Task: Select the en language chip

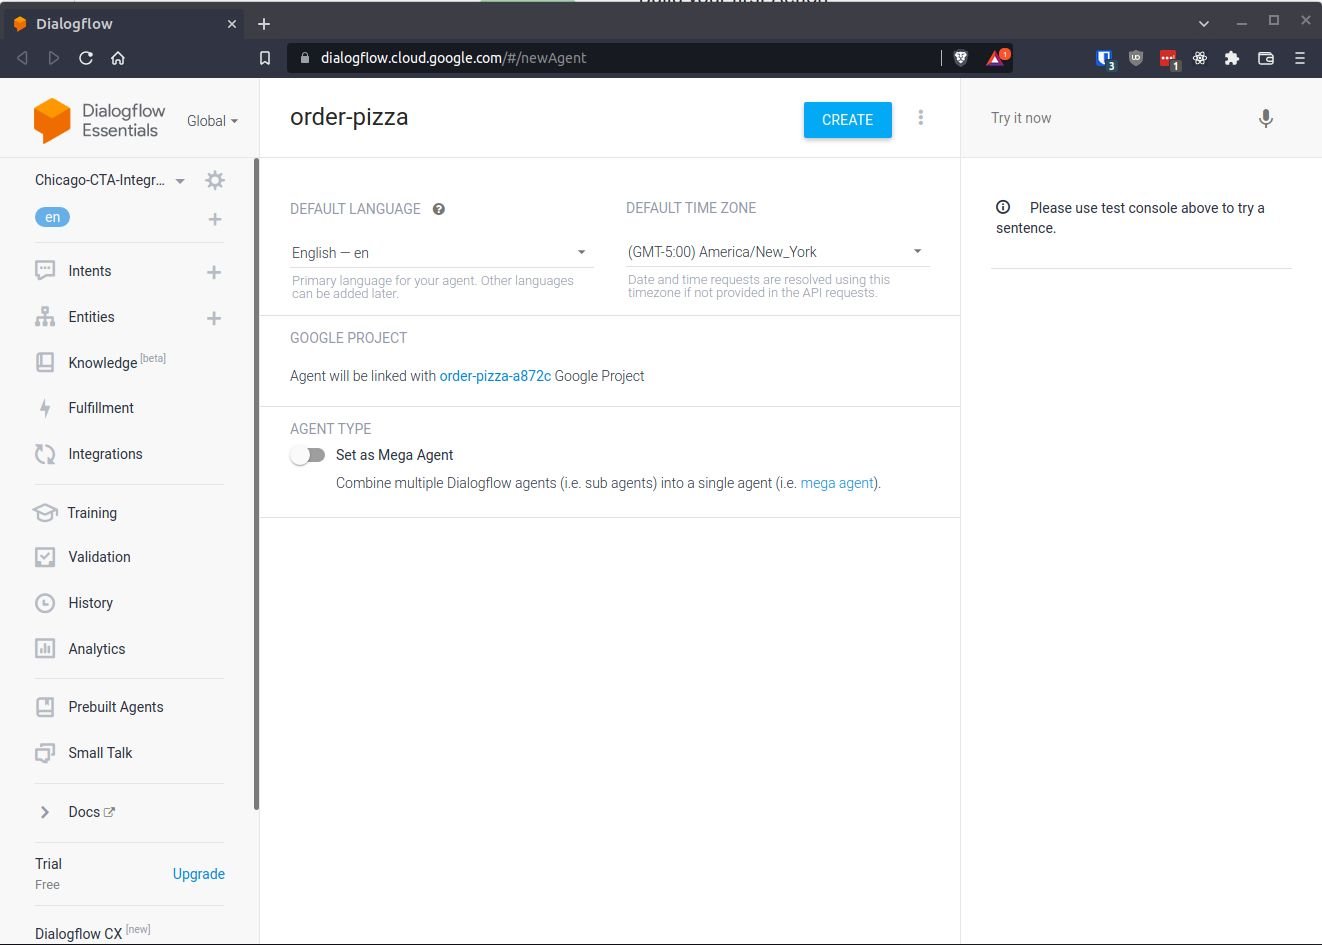Action: point(53,217)
